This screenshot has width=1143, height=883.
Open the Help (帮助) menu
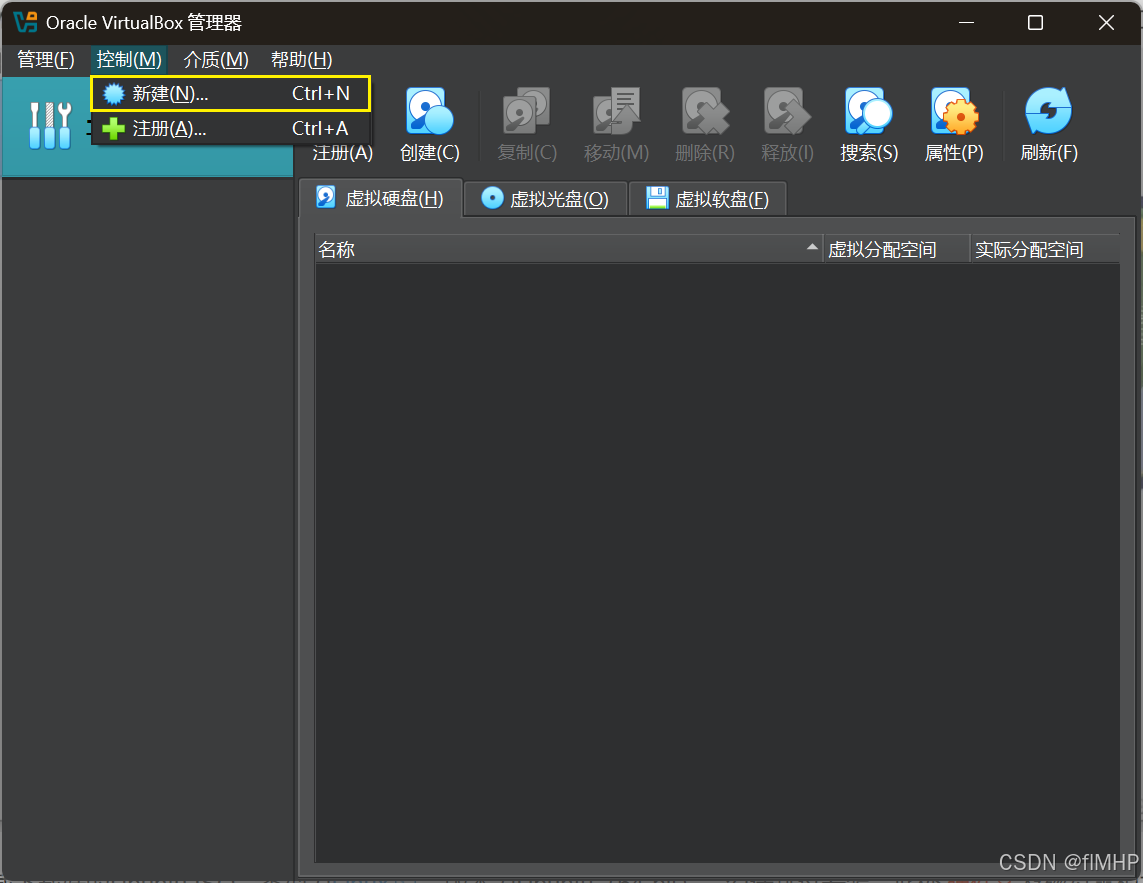tap(301, 60)
